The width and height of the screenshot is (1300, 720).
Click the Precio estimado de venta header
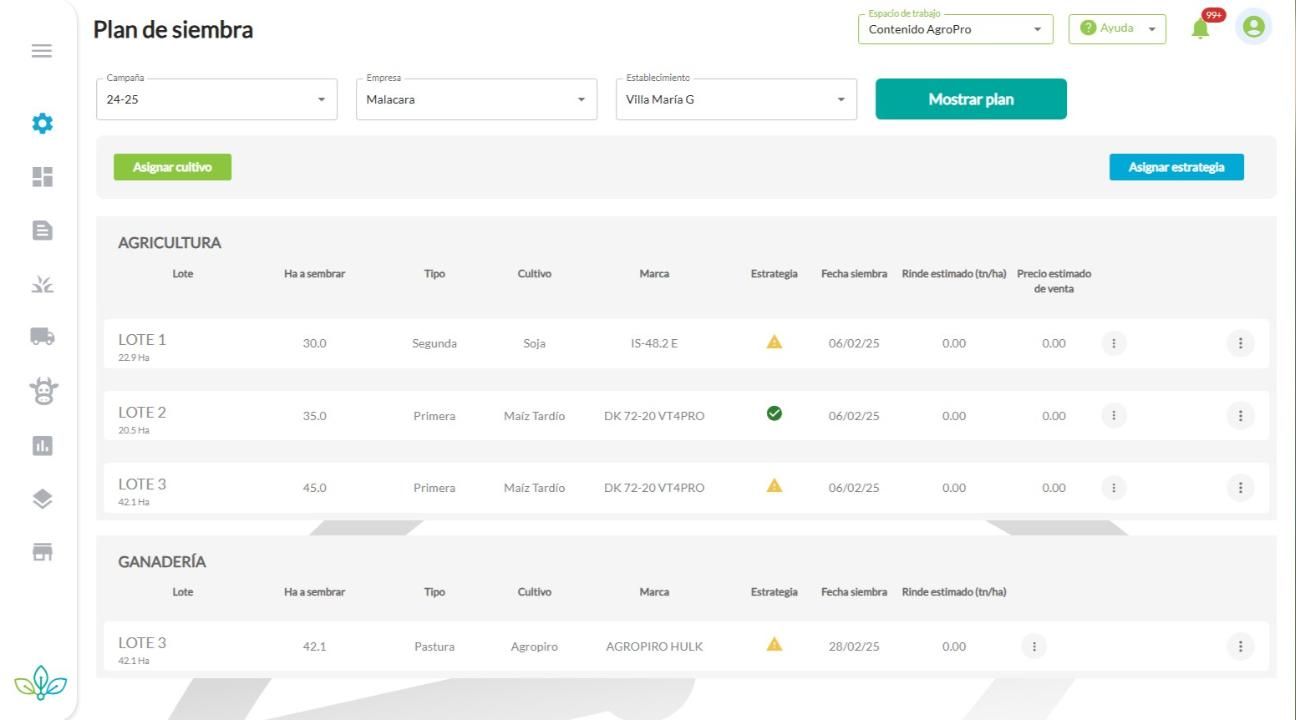(x=1054, y=281)
